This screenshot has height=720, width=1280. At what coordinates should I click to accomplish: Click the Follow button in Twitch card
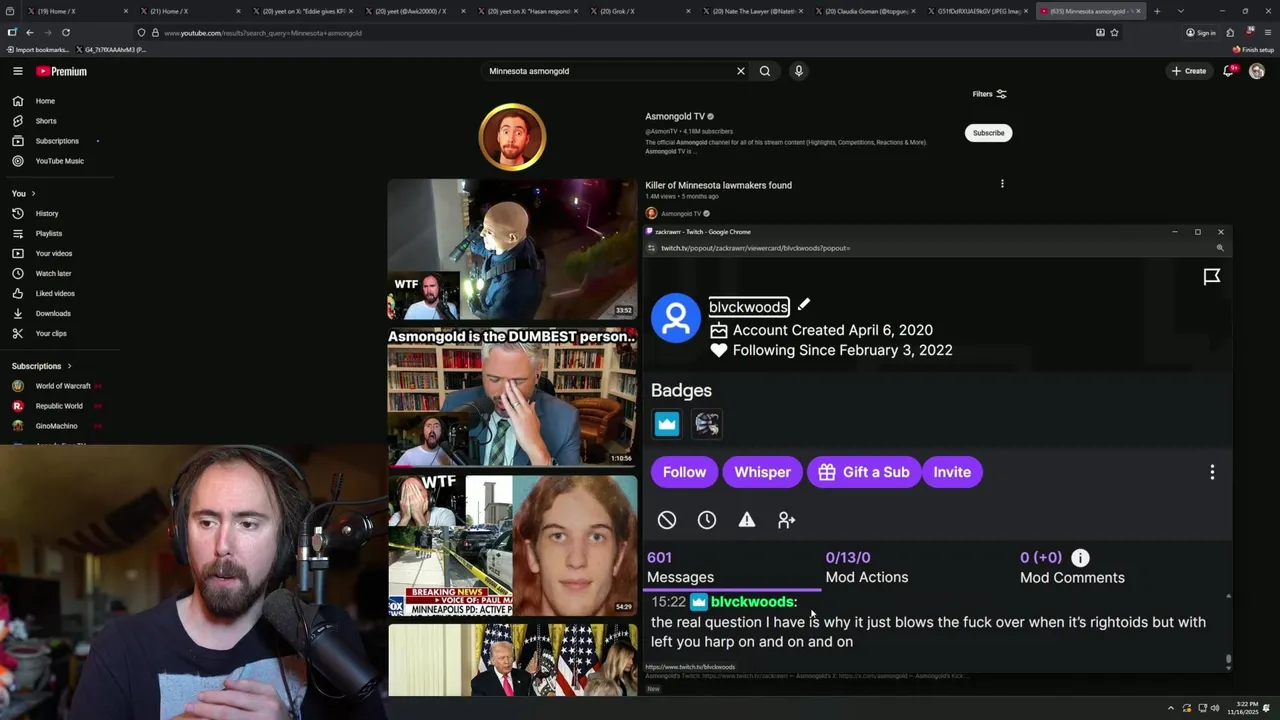click(x=684, y=472)
